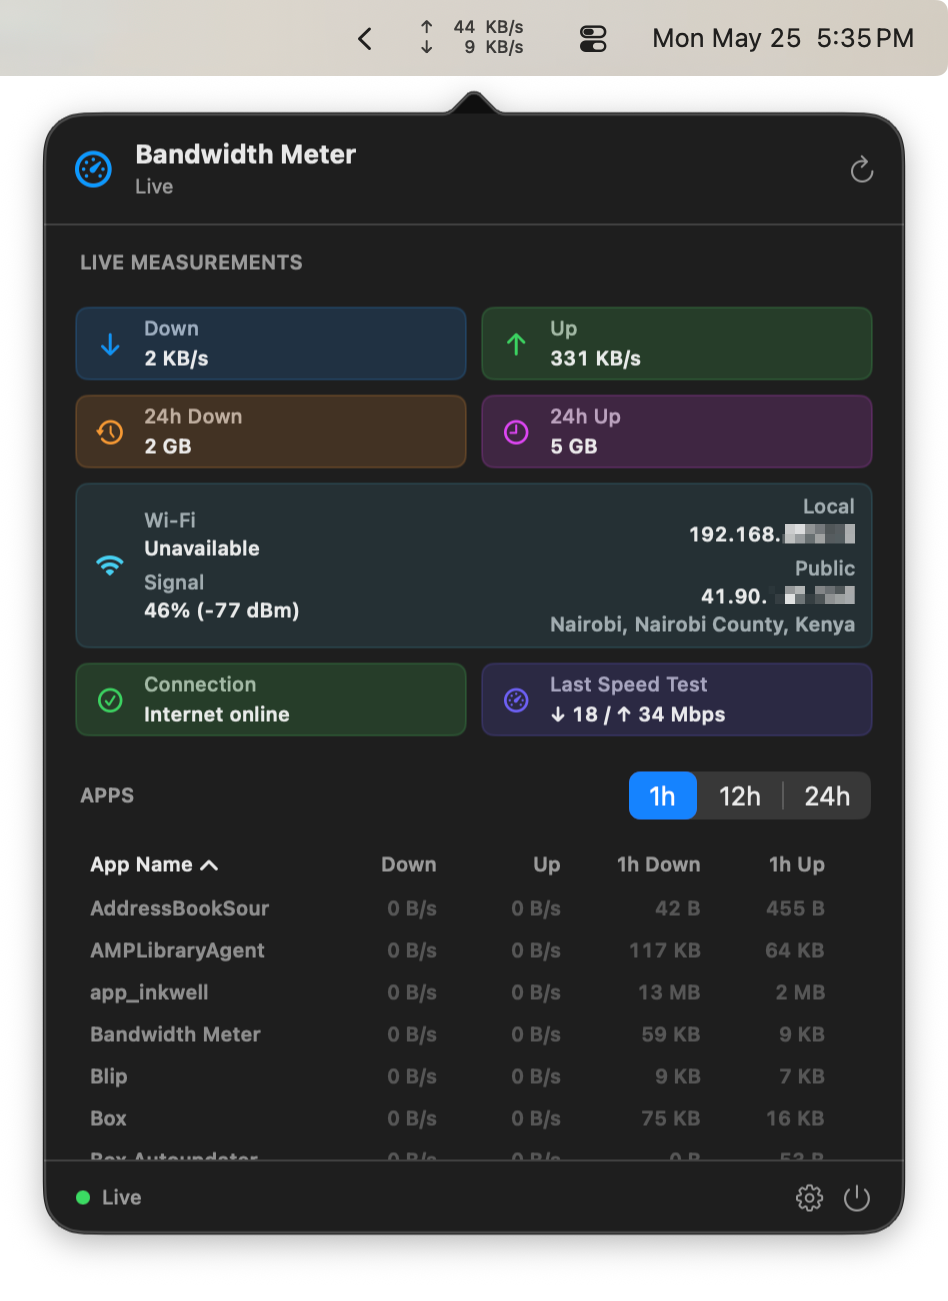Select the 1h time range tab
948x1301 pixels.
(x=662, y=796)
